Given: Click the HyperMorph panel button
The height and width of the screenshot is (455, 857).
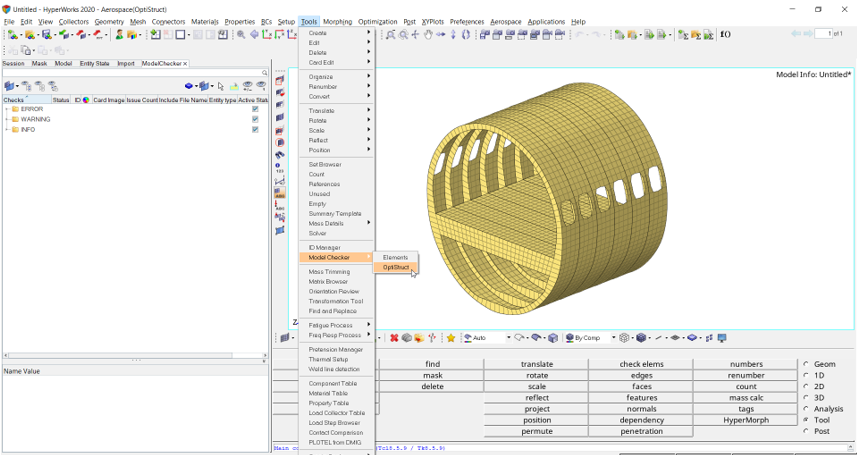Looking at the screenshot, I should coord(746,420).
